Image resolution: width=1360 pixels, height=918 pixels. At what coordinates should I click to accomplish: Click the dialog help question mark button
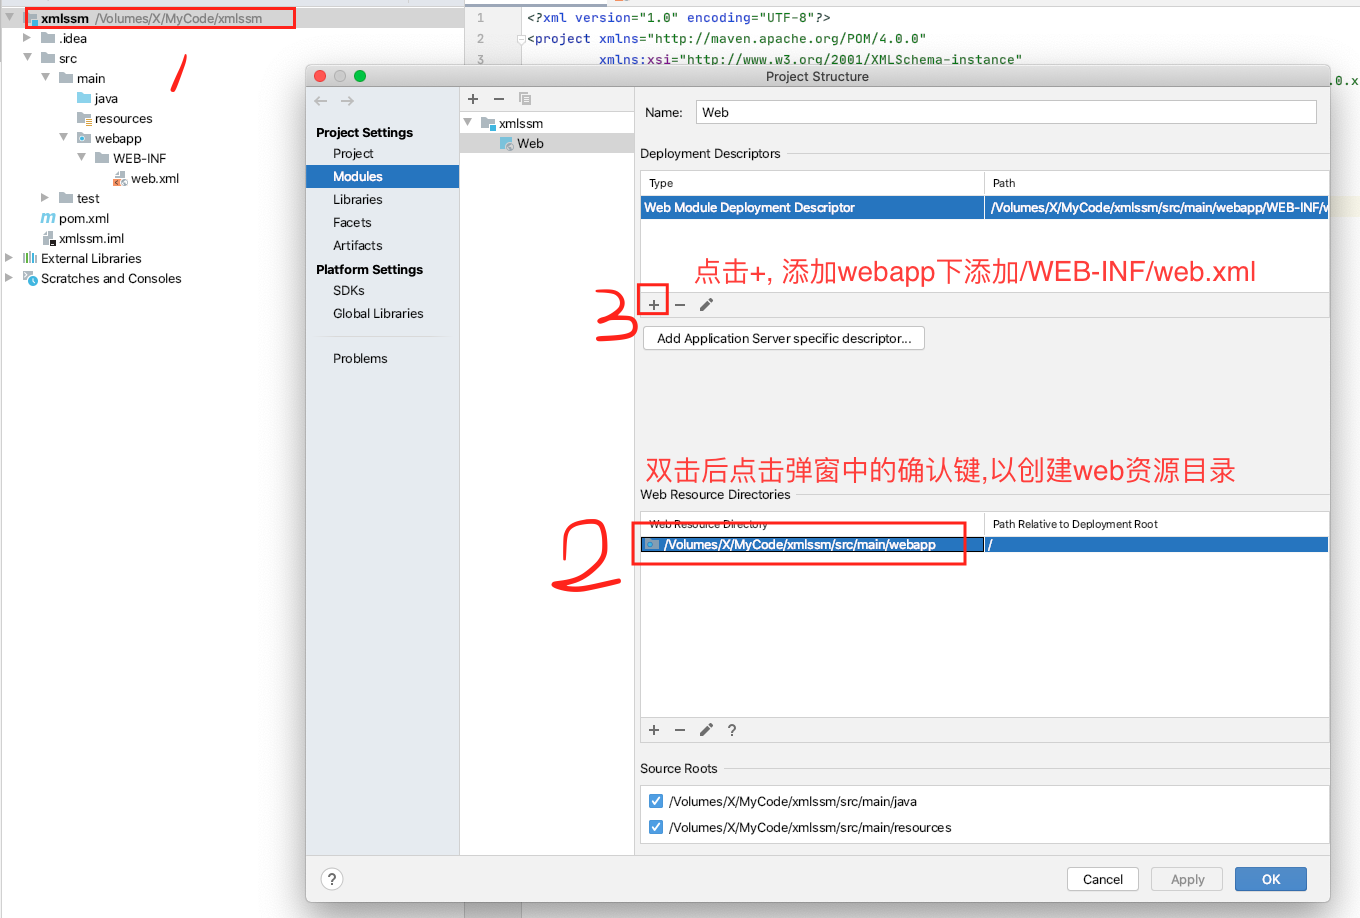click(x=332, y=879)
